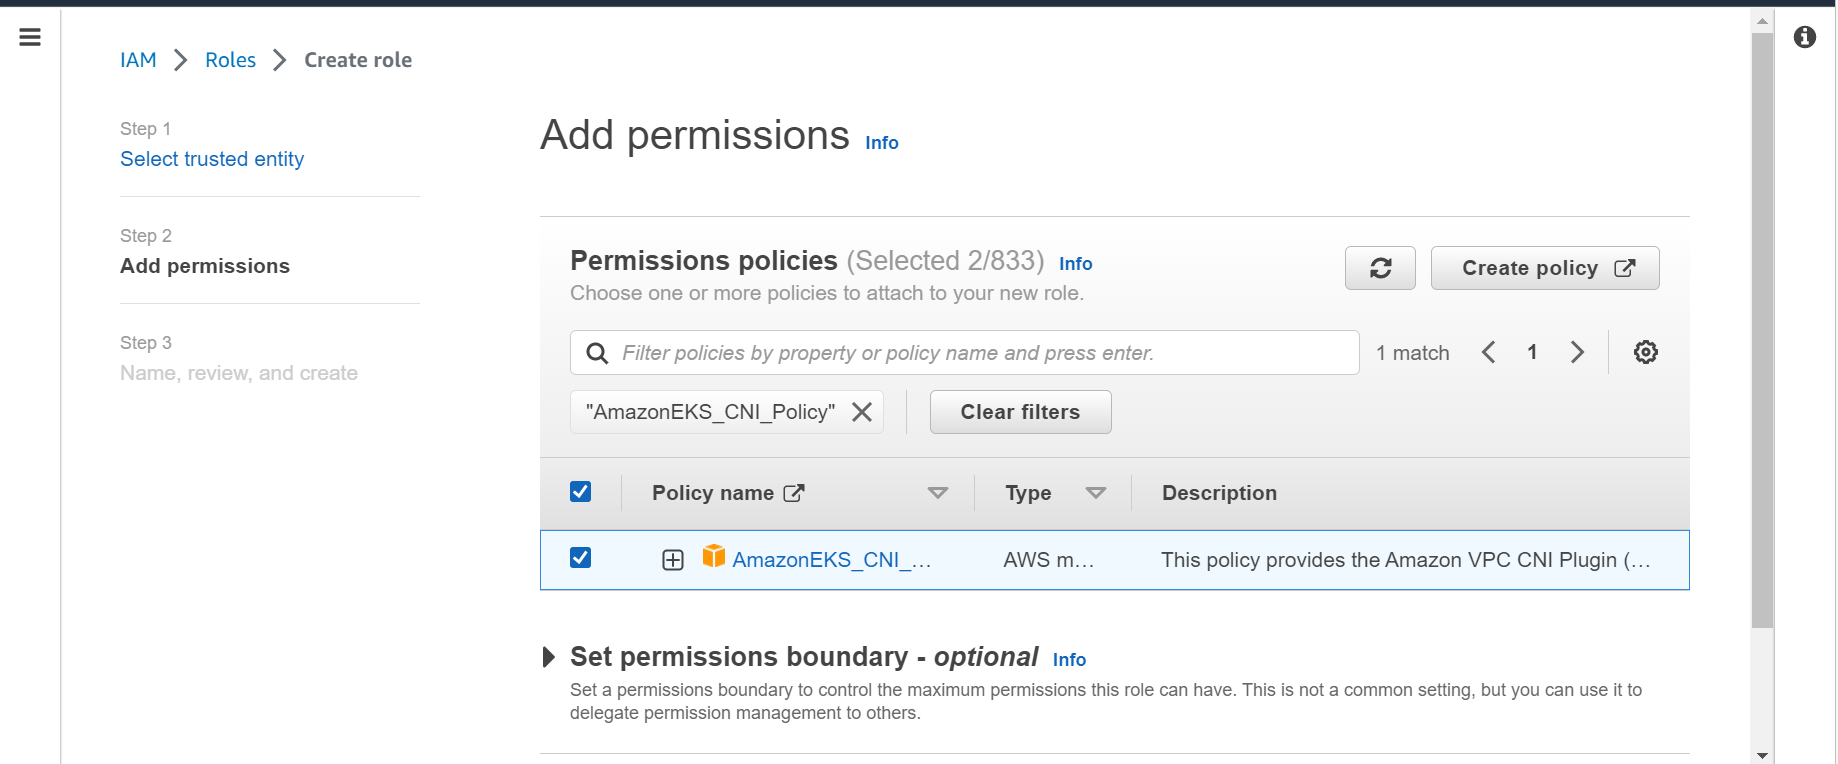The width and height of the screenshot is (1838, 764).
Task: Click the scrollbar up arrow
Action: click(1762, 20)
